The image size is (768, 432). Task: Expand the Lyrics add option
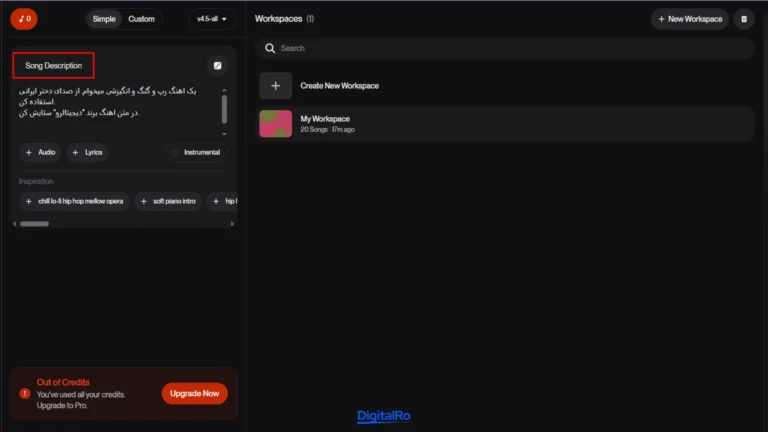pos(87,152)
